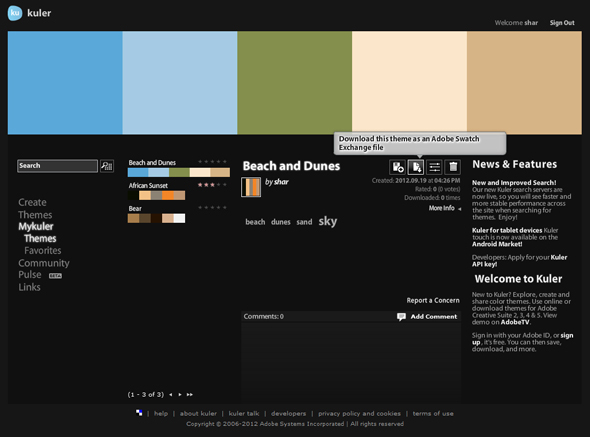Click the disk icon with circular arrow

coord(397,167)
